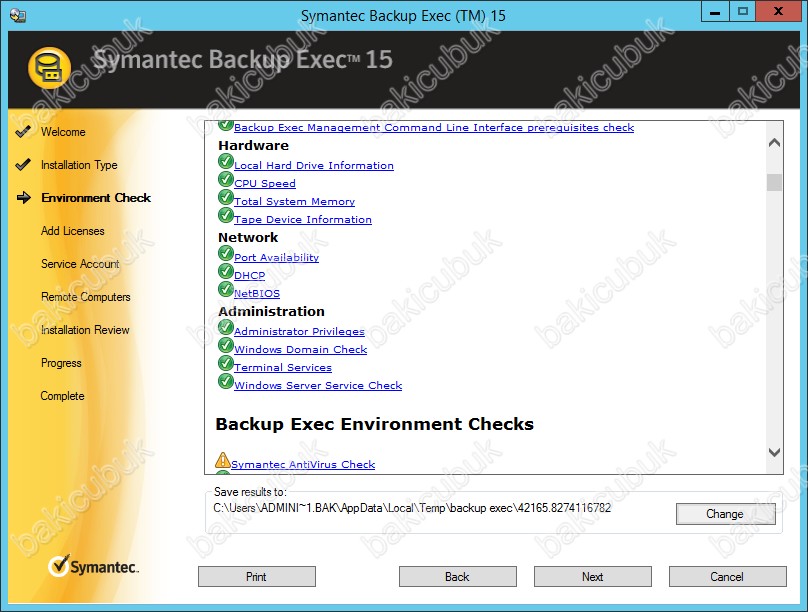The image size is (808, 612).
Task: Click green check icon beside Windows Domain Check
Action: 225,346
